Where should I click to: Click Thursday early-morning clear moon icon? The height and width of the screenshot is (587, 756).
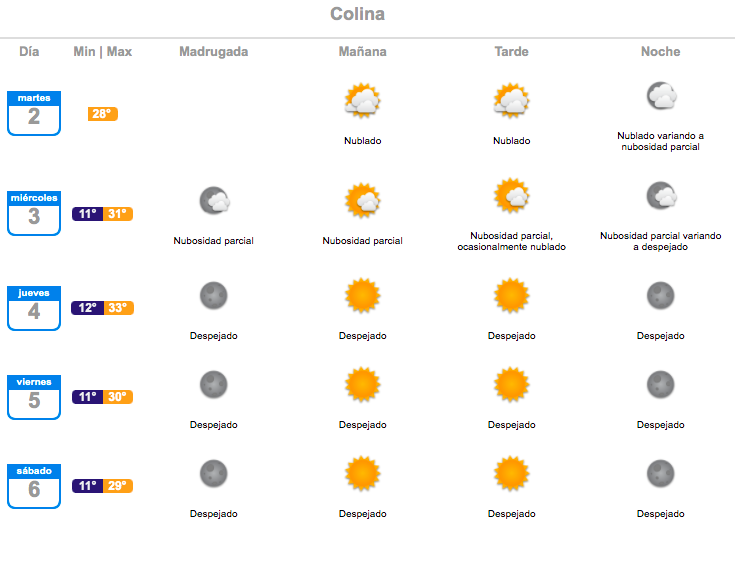pos(214,296)
